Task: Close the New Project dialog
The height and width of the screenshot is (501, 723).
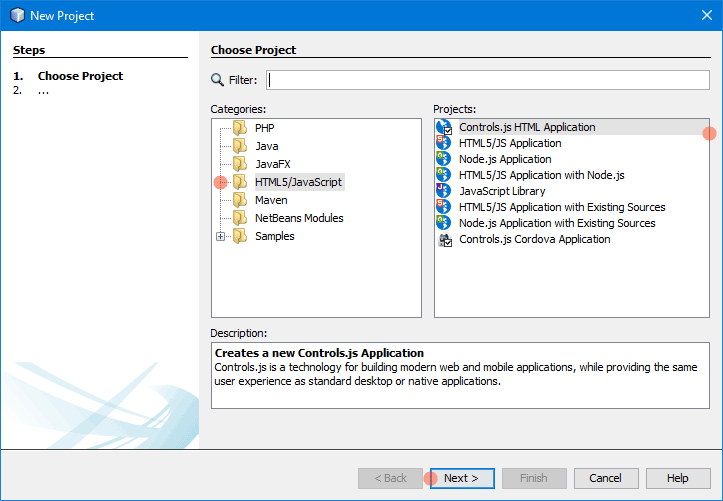Action: 706,15
